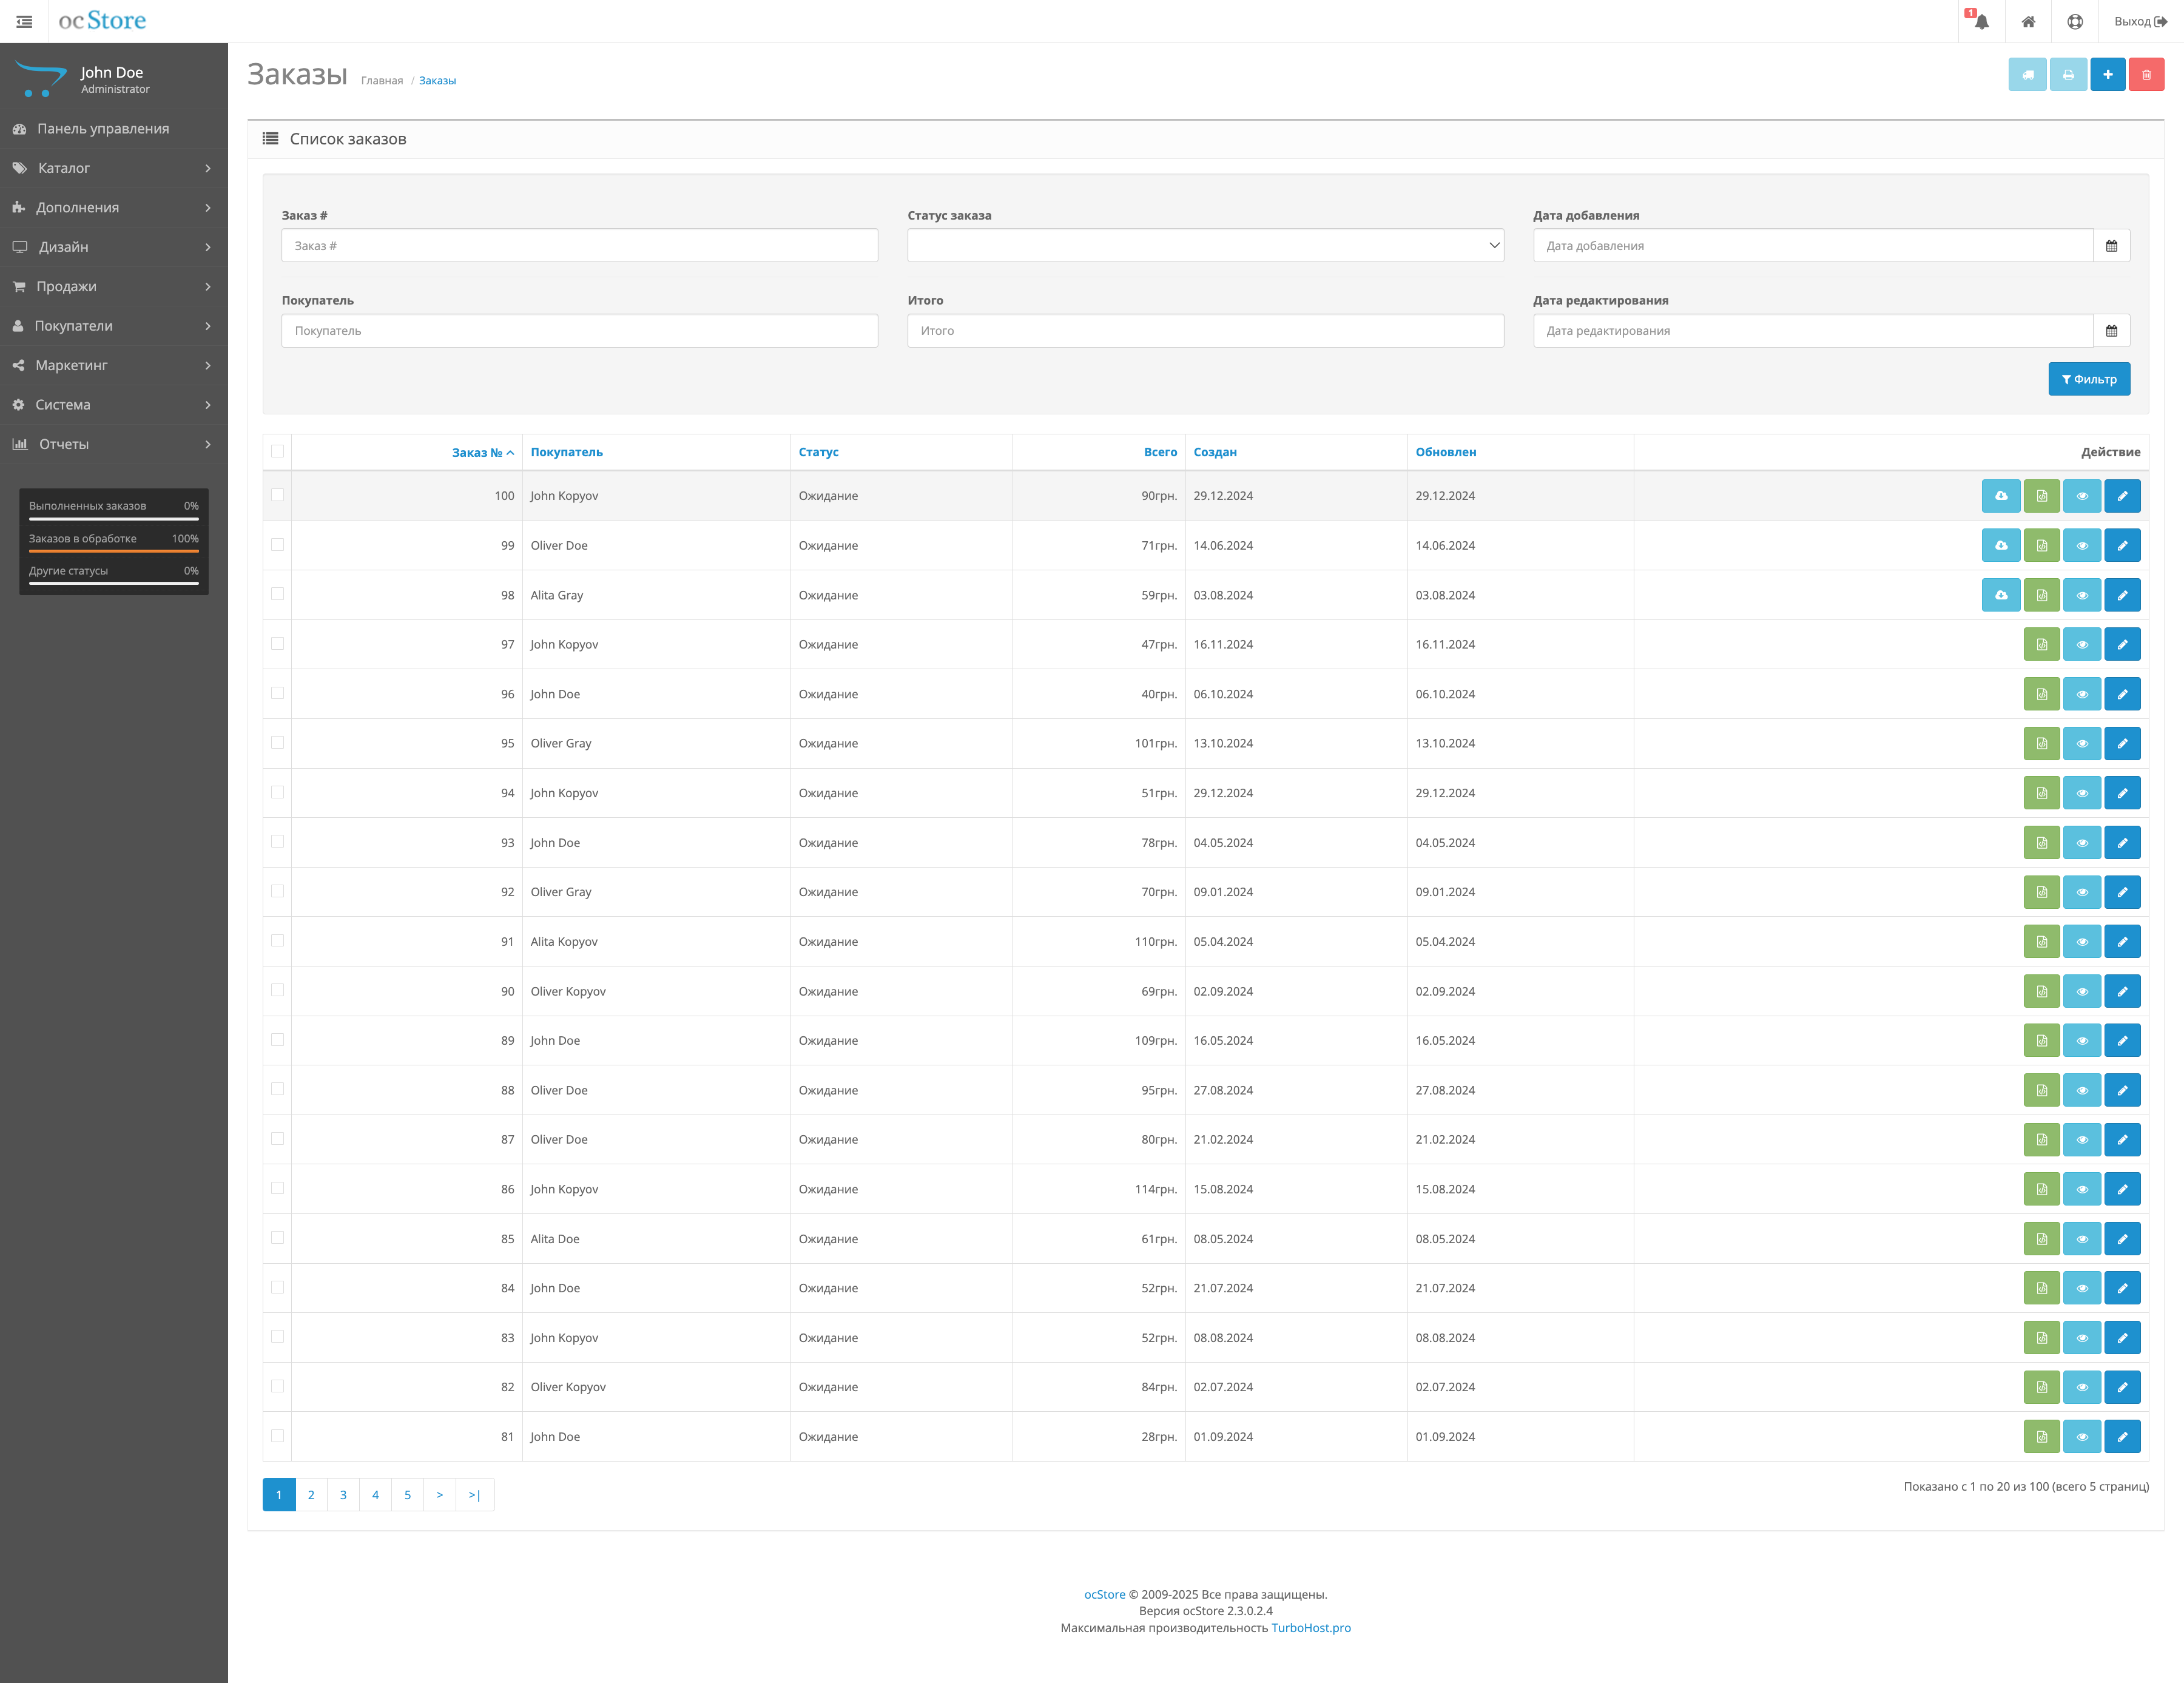Expand the Дизайн sidebar menu
Screen dimensions: 2184x1683
click(x=114, y=247)
